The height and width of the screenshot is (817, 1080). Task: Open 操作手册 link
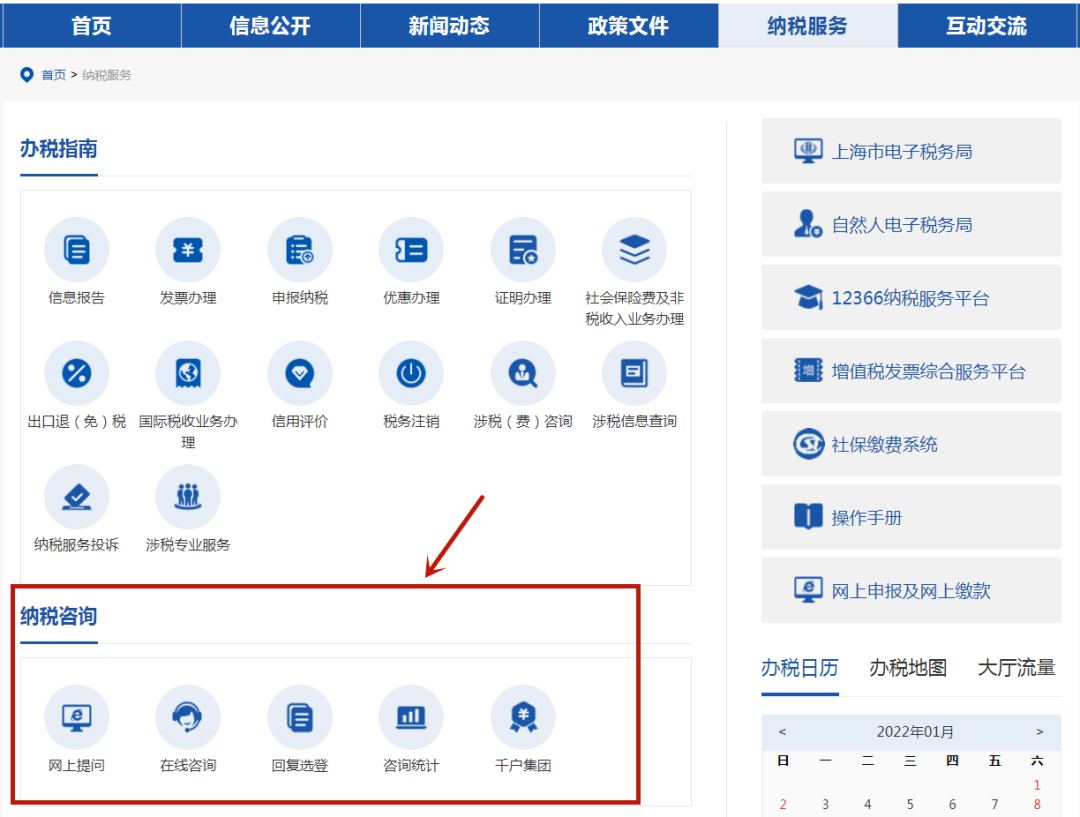tap(911, 517)
